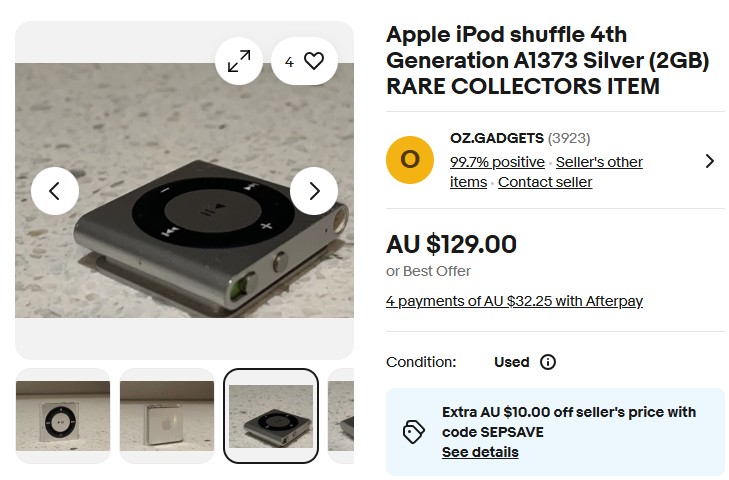
Task: Click See details for SEPSAVE code
Action: click(480, 452)
